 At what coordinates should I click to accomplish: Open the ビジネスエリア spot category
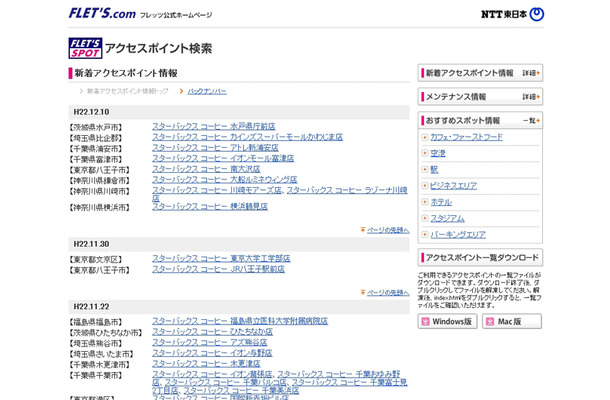point(453,186)
